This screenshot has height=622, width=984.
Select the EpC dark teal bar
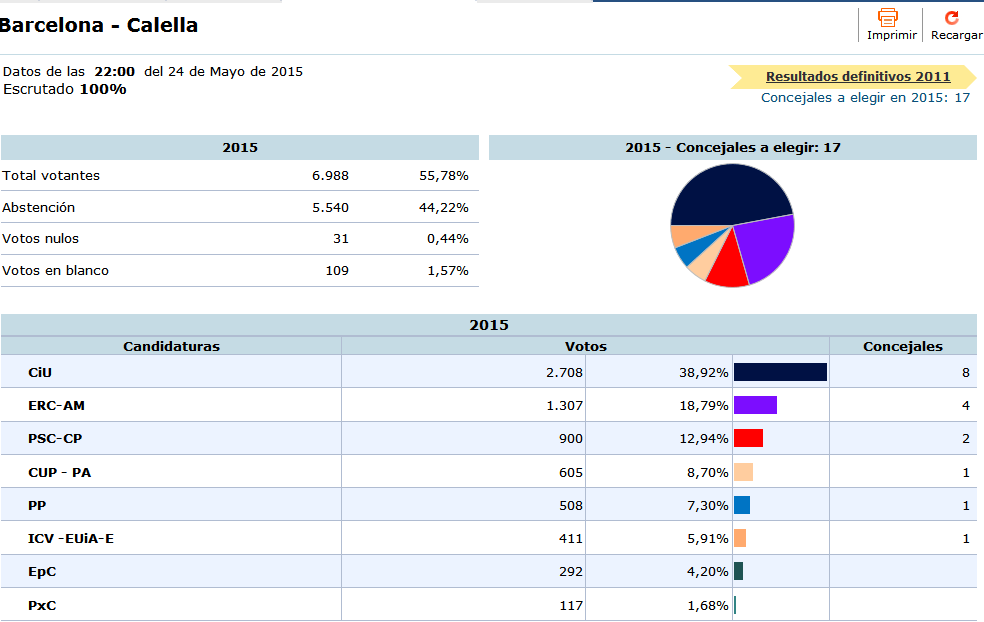coord(738,571)
